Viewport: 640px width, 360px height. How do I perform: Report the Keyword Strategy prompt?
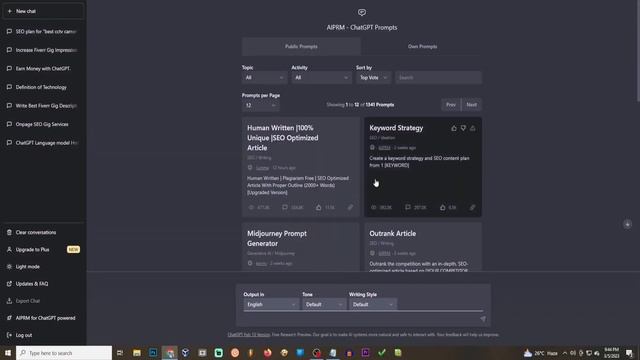click(473, 128)
